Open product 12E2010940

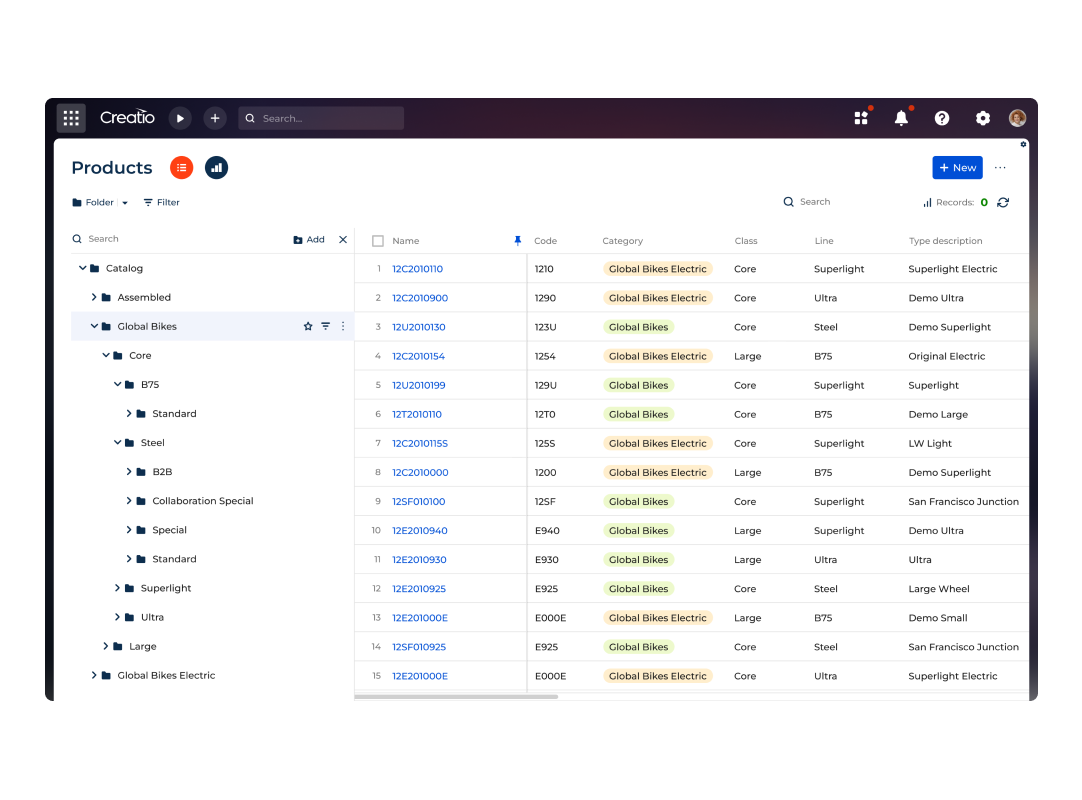coord(420,531)
